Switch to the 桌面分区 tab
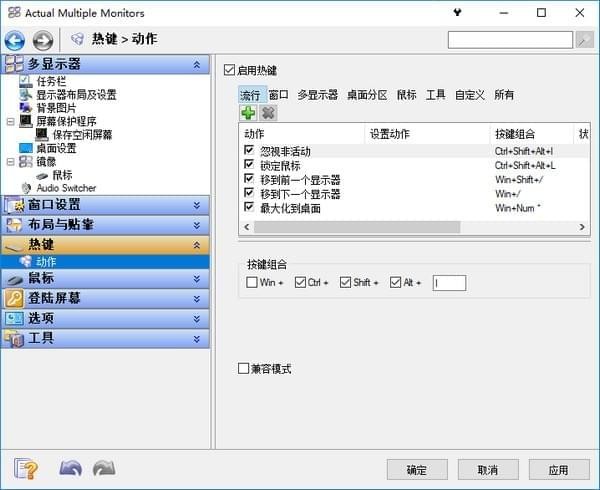Screen dimensions: 600x490 coord(367,94)
